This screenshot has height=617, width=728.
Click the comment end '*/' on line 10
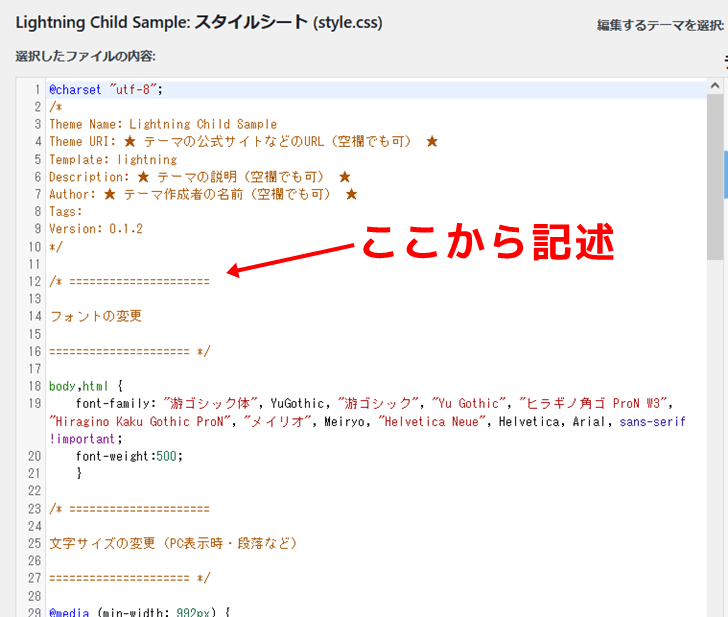56,247
